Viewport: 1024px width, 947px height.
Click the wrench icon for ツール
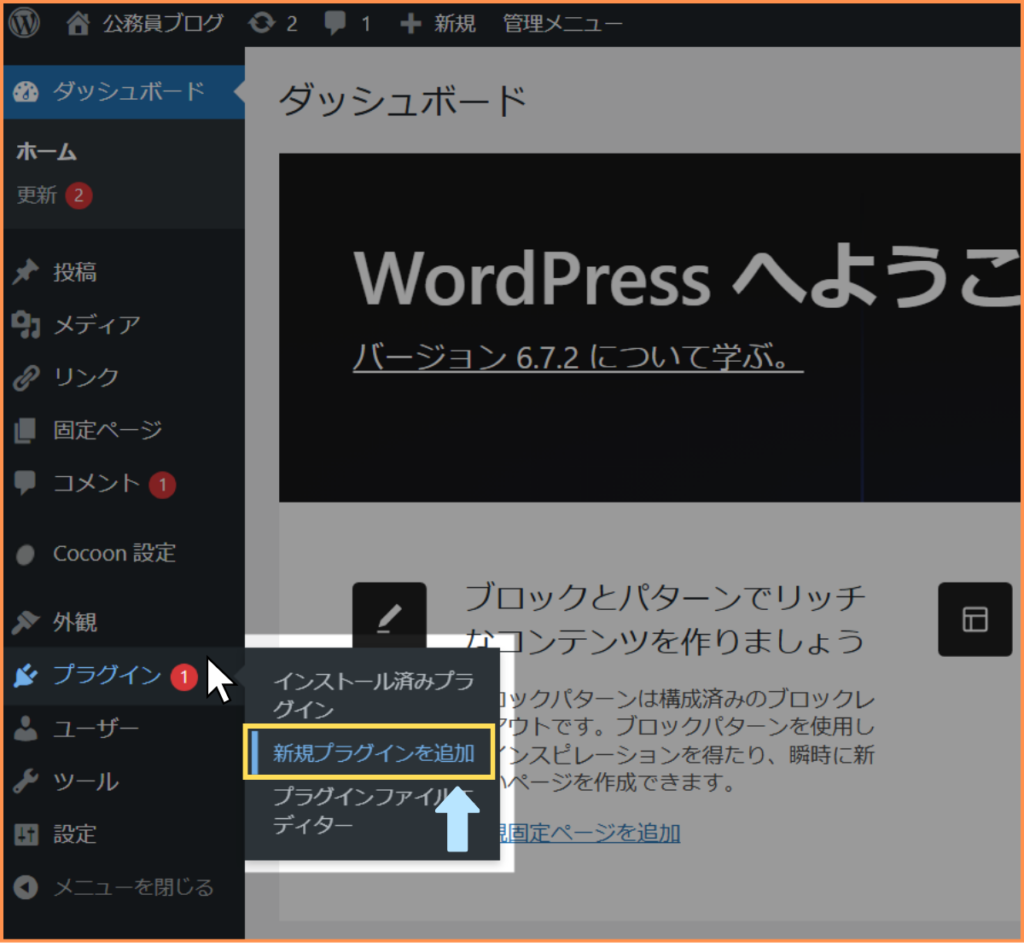(25, 782)
